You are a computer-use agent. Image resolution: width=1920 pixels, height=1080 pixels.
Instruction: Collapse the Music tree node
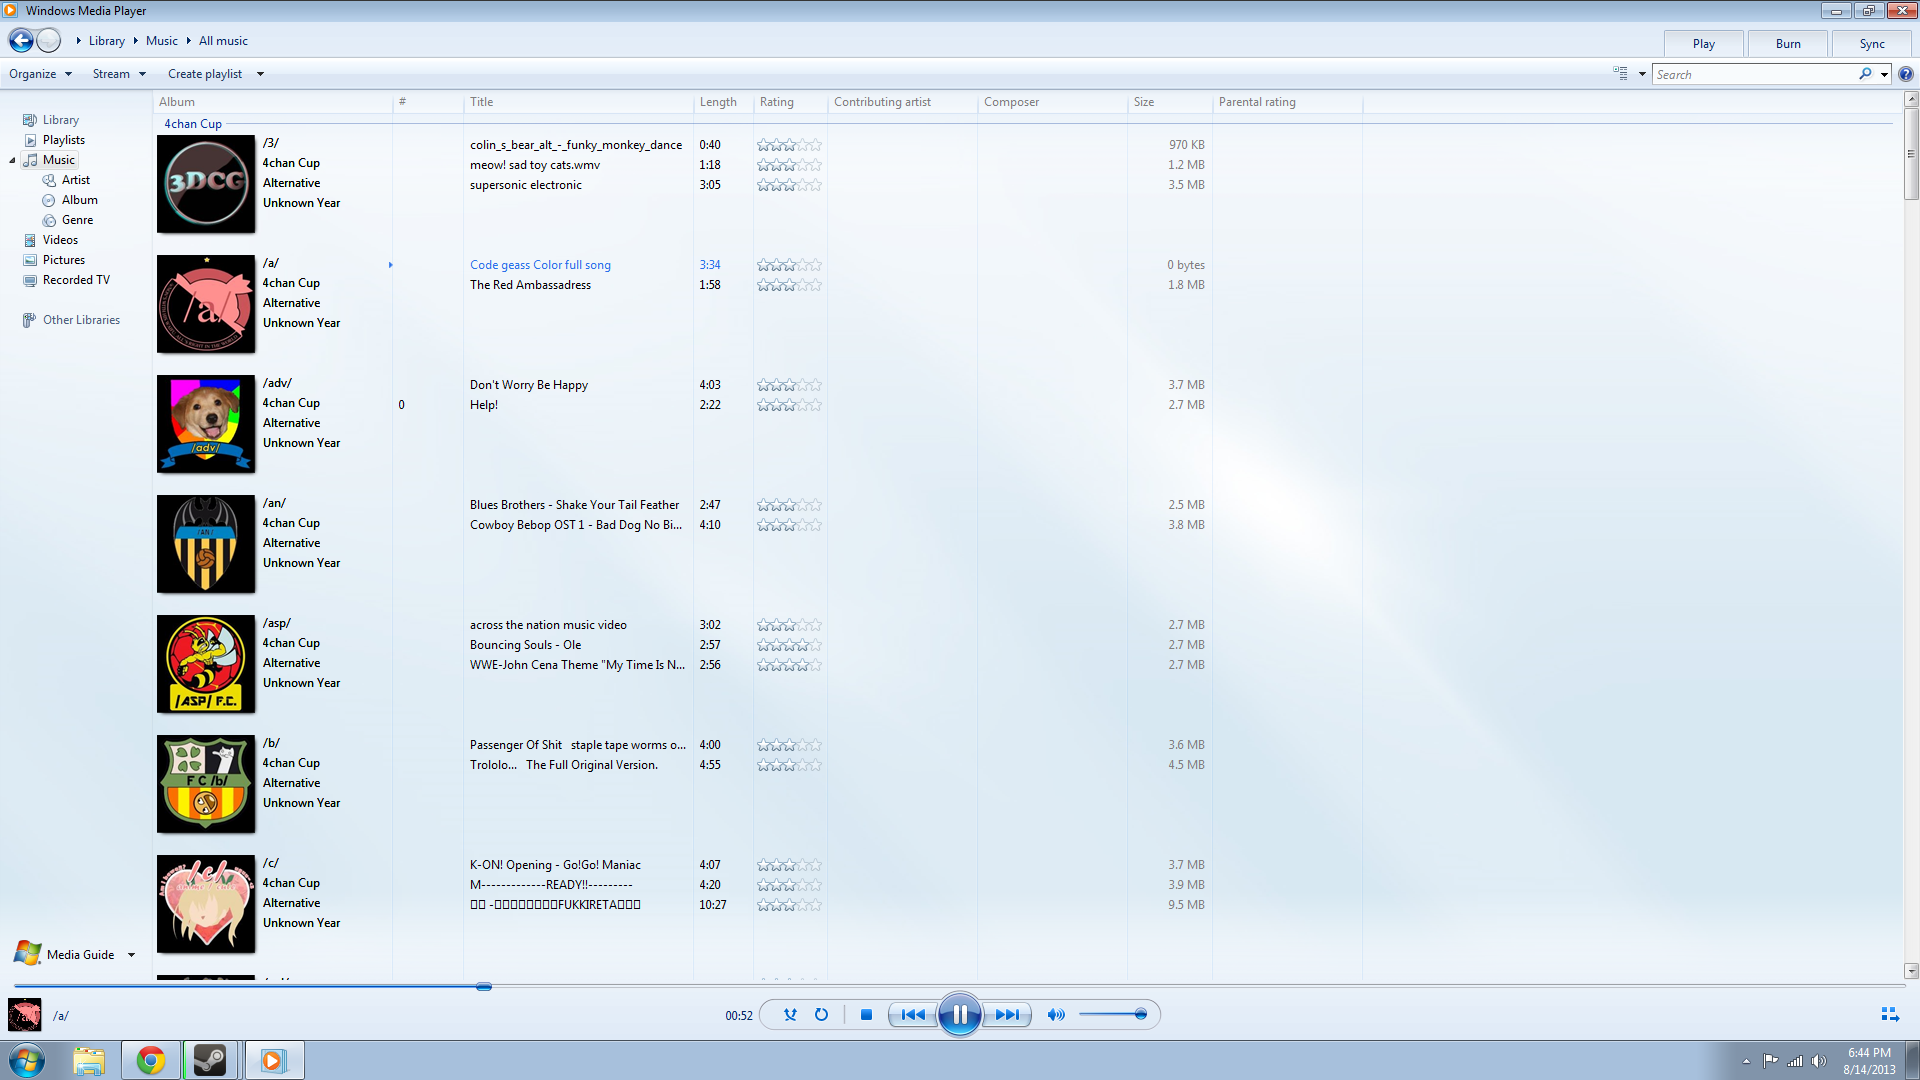(12, 160)
